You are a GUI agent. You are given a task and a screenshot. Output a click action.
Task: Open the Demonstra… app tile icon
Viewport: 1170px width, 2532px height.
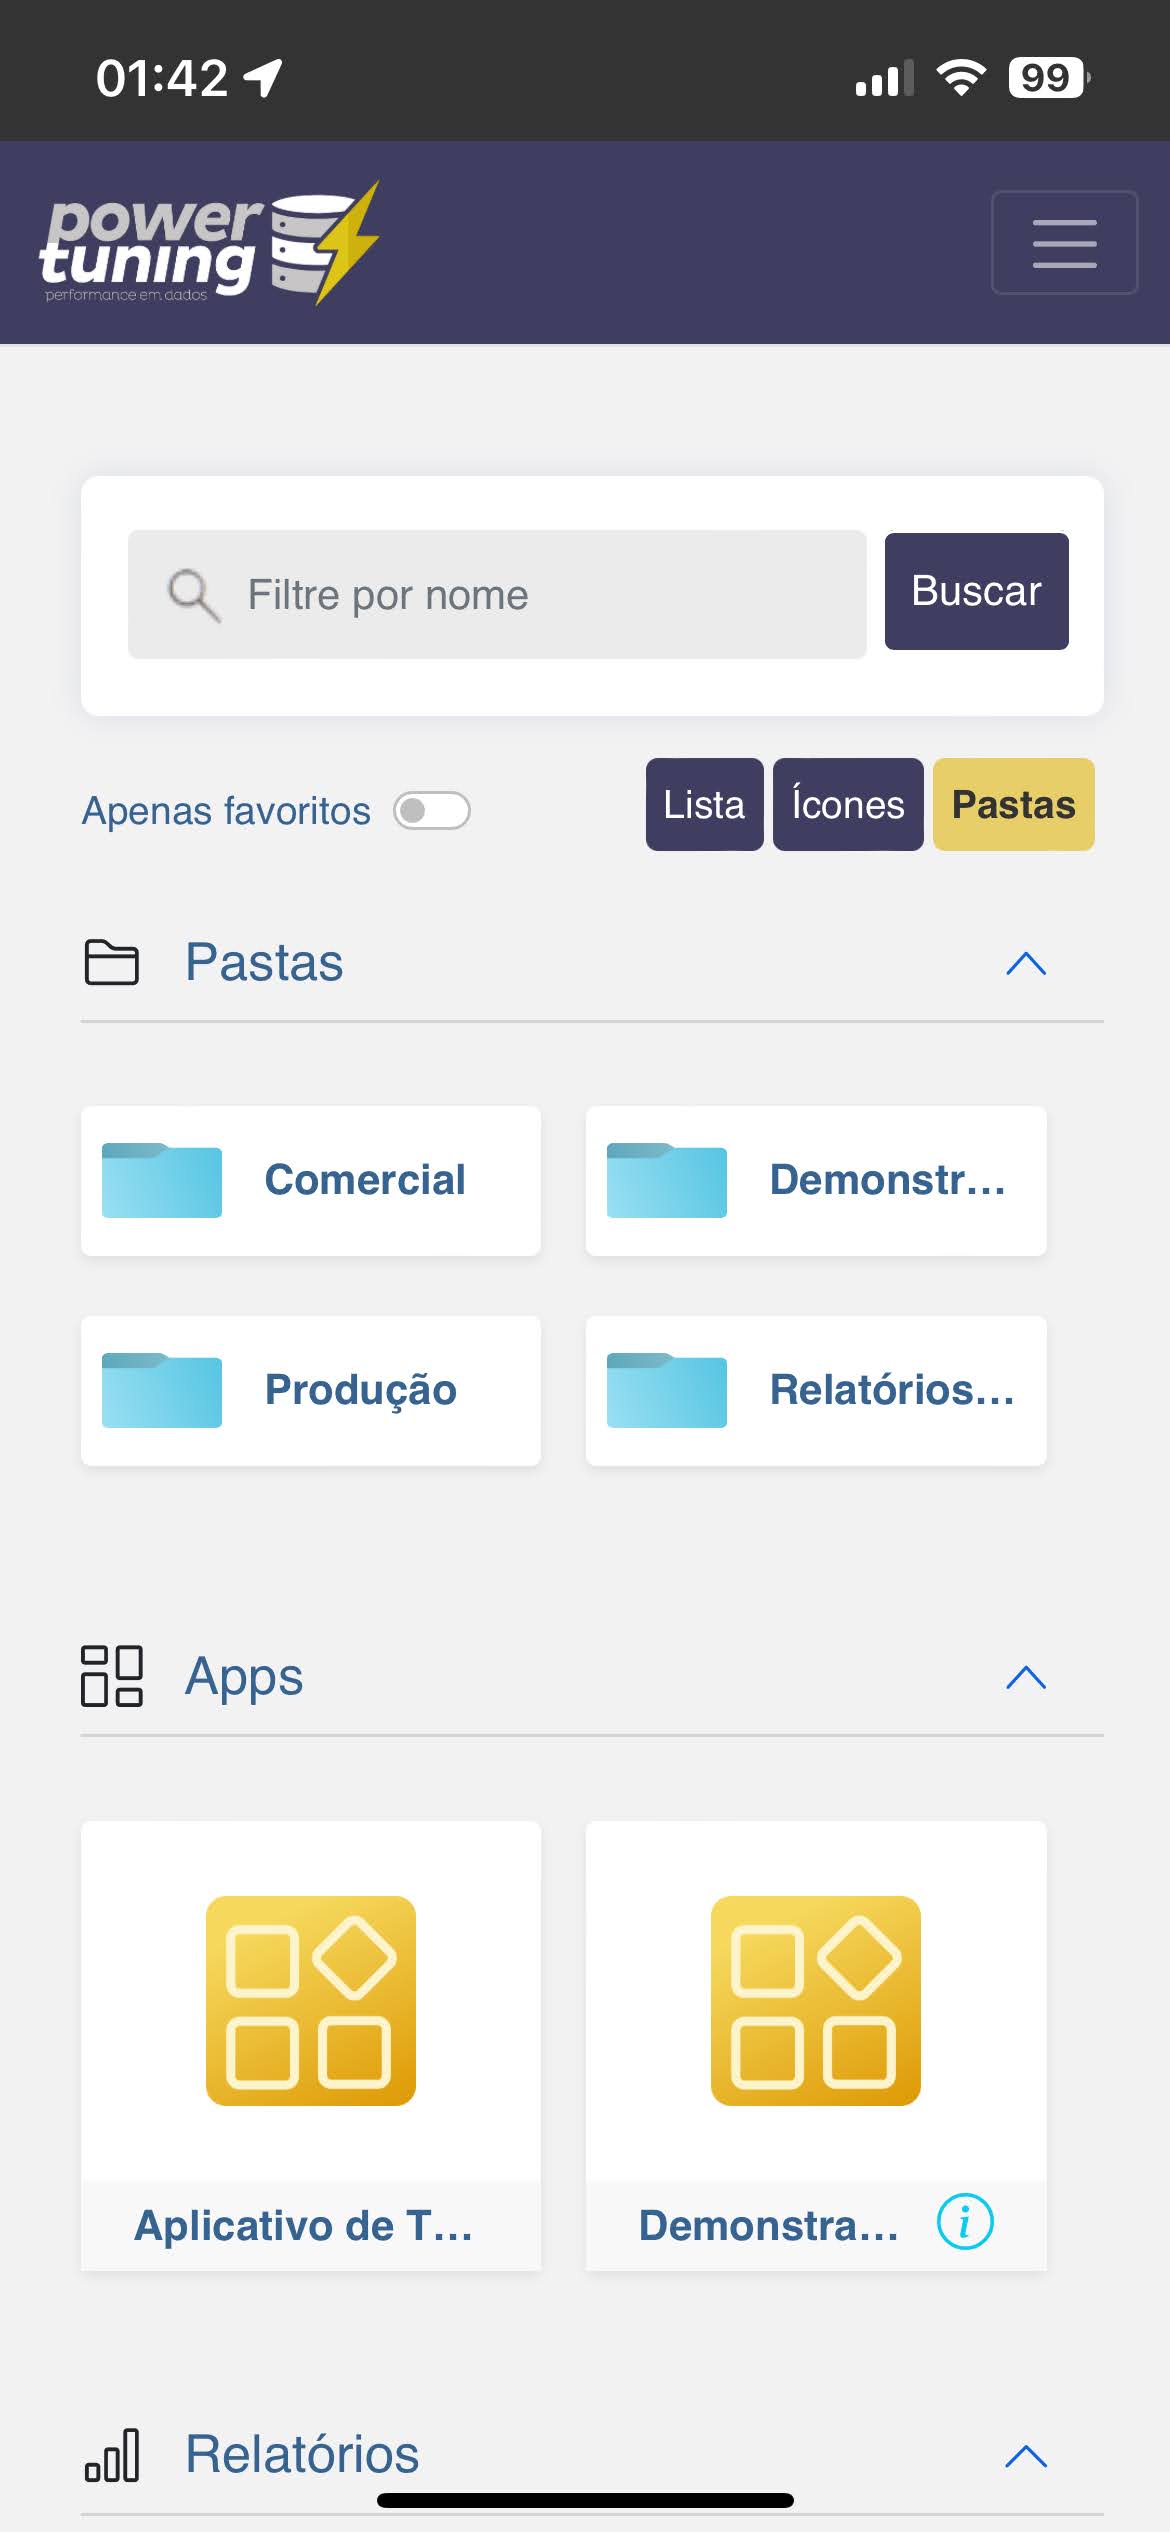[815, 2001]
